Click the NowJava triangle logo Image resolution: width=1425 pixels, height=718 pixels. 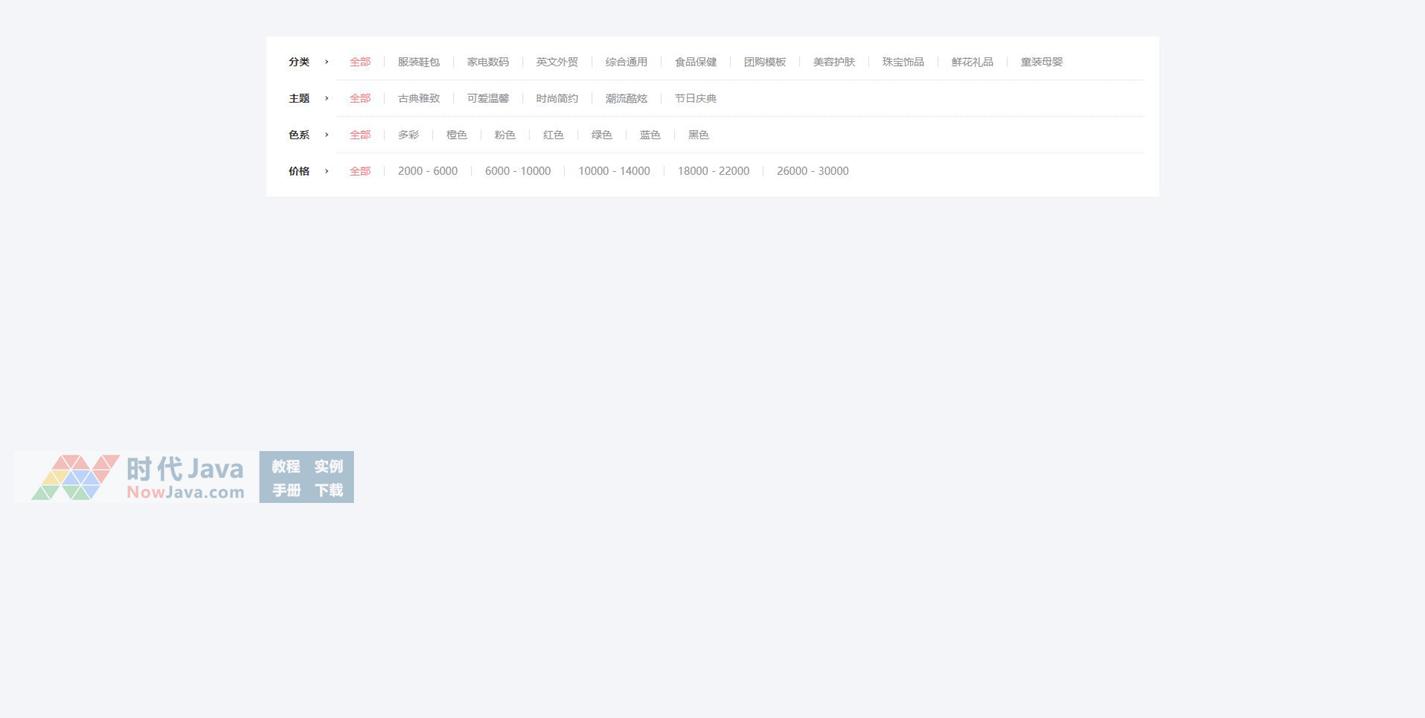click(x=75, y=477)
